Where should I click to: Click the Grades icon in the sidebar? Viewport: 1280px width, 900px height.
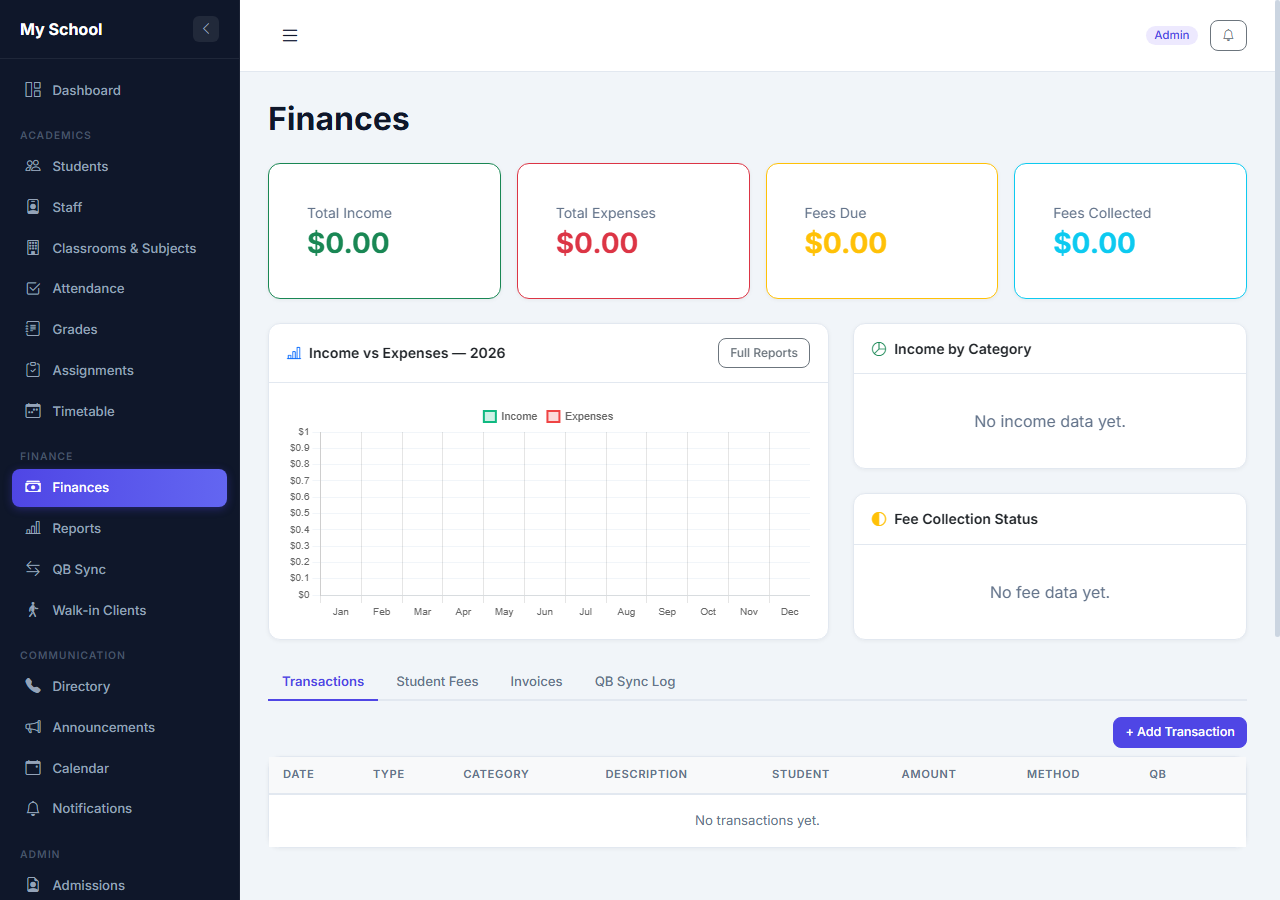coord(33,329)
